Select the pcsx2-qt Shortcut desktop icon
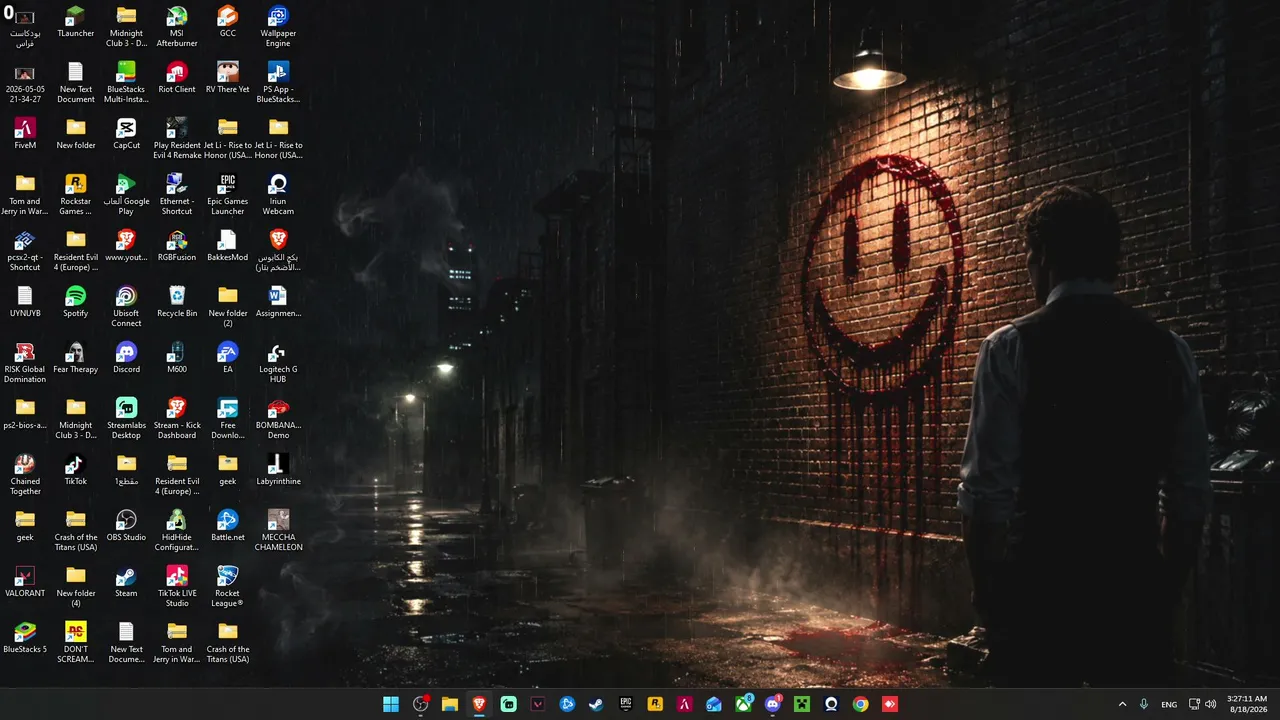This screenshot has height=720, width=1280. (25, 251)
